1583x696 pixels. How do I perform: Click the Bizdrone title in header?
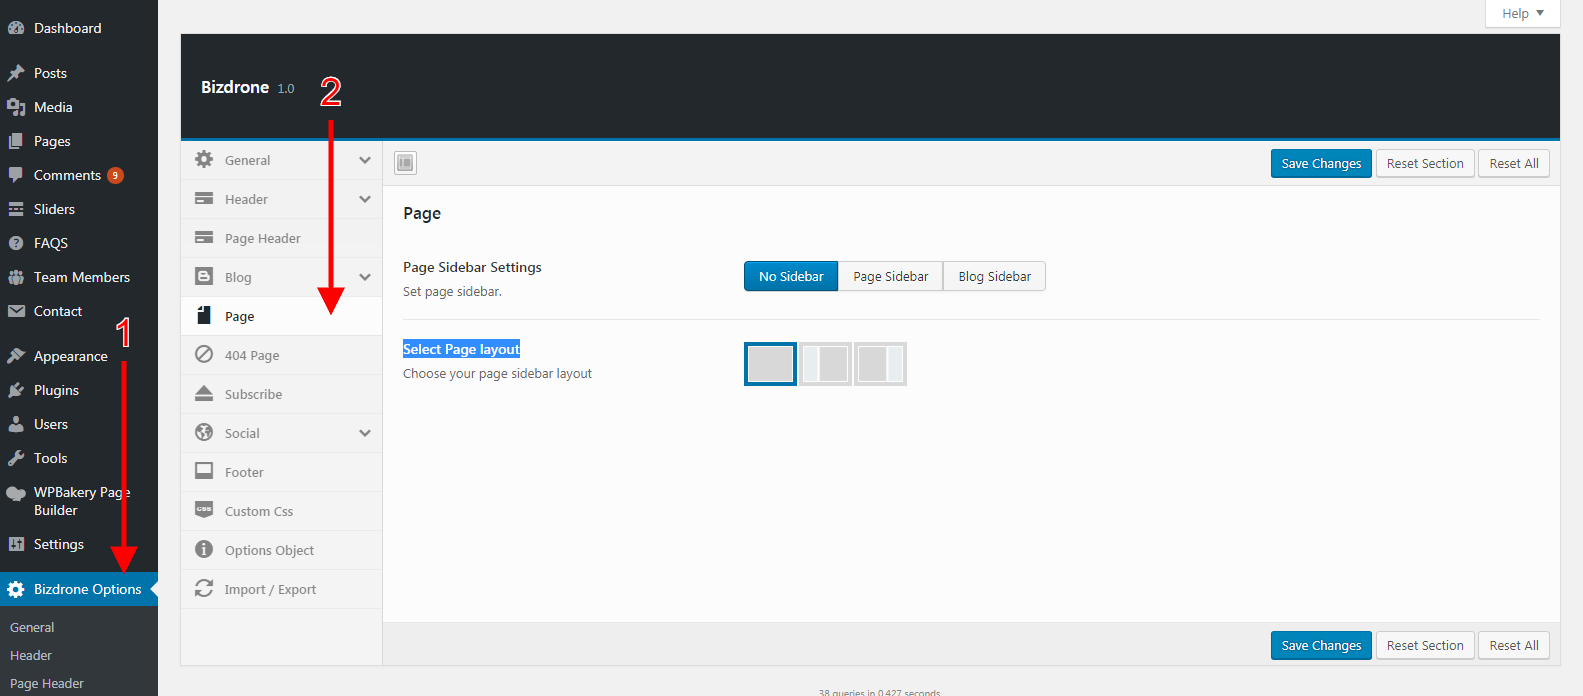point(235,87)
